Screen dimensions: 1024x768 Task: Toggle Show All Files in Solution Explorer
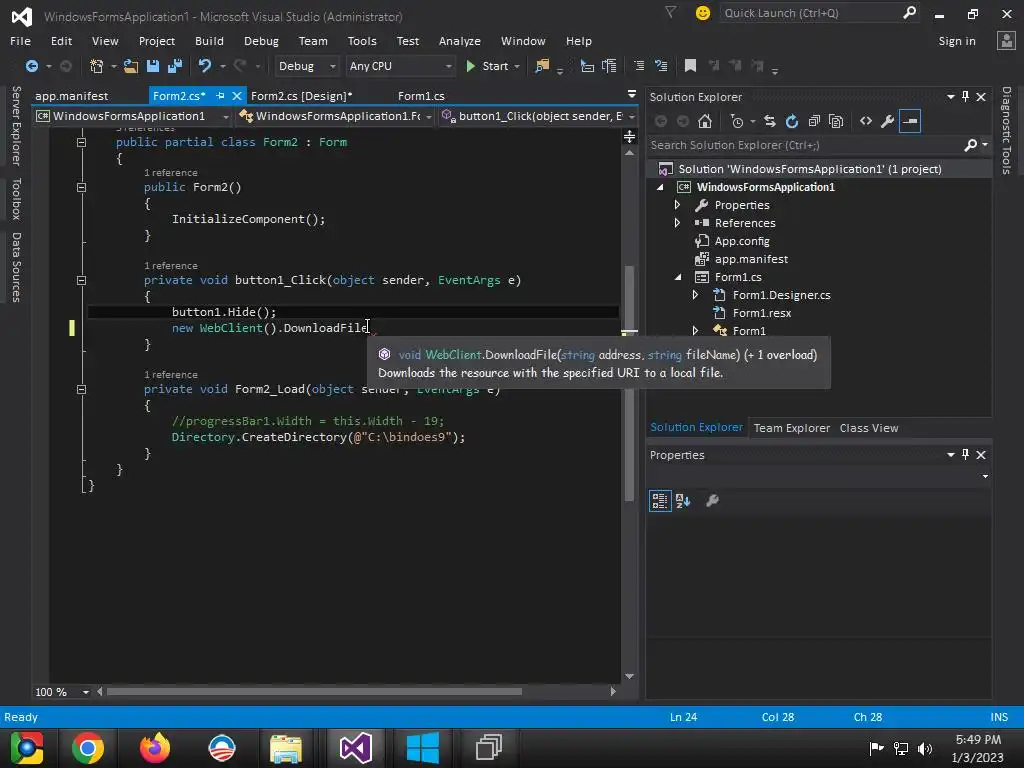click(836, 121)
